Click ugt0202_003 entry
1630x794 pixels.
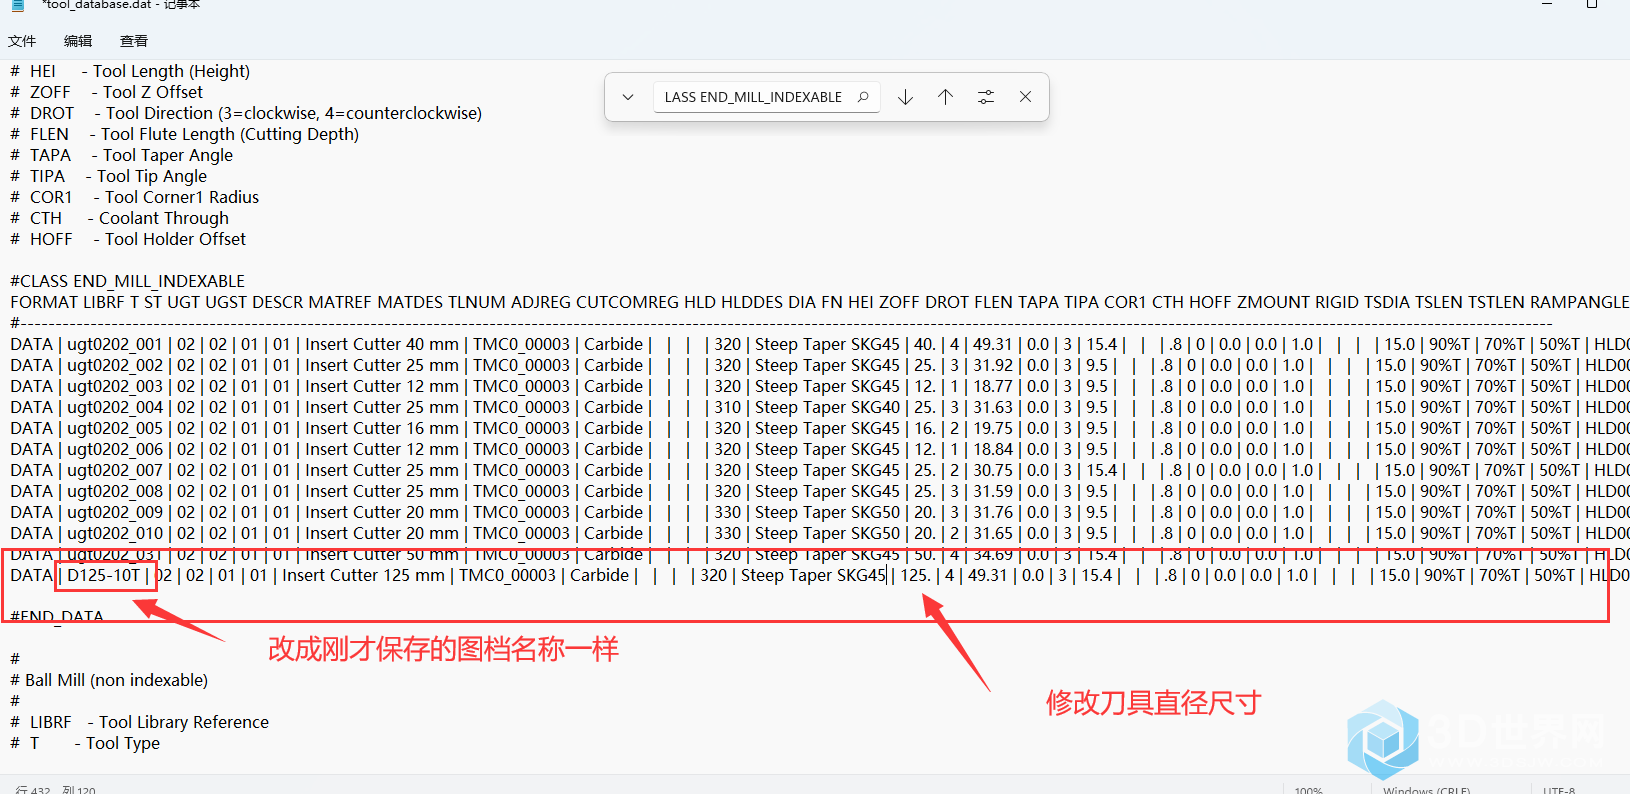tap(114, 386)
